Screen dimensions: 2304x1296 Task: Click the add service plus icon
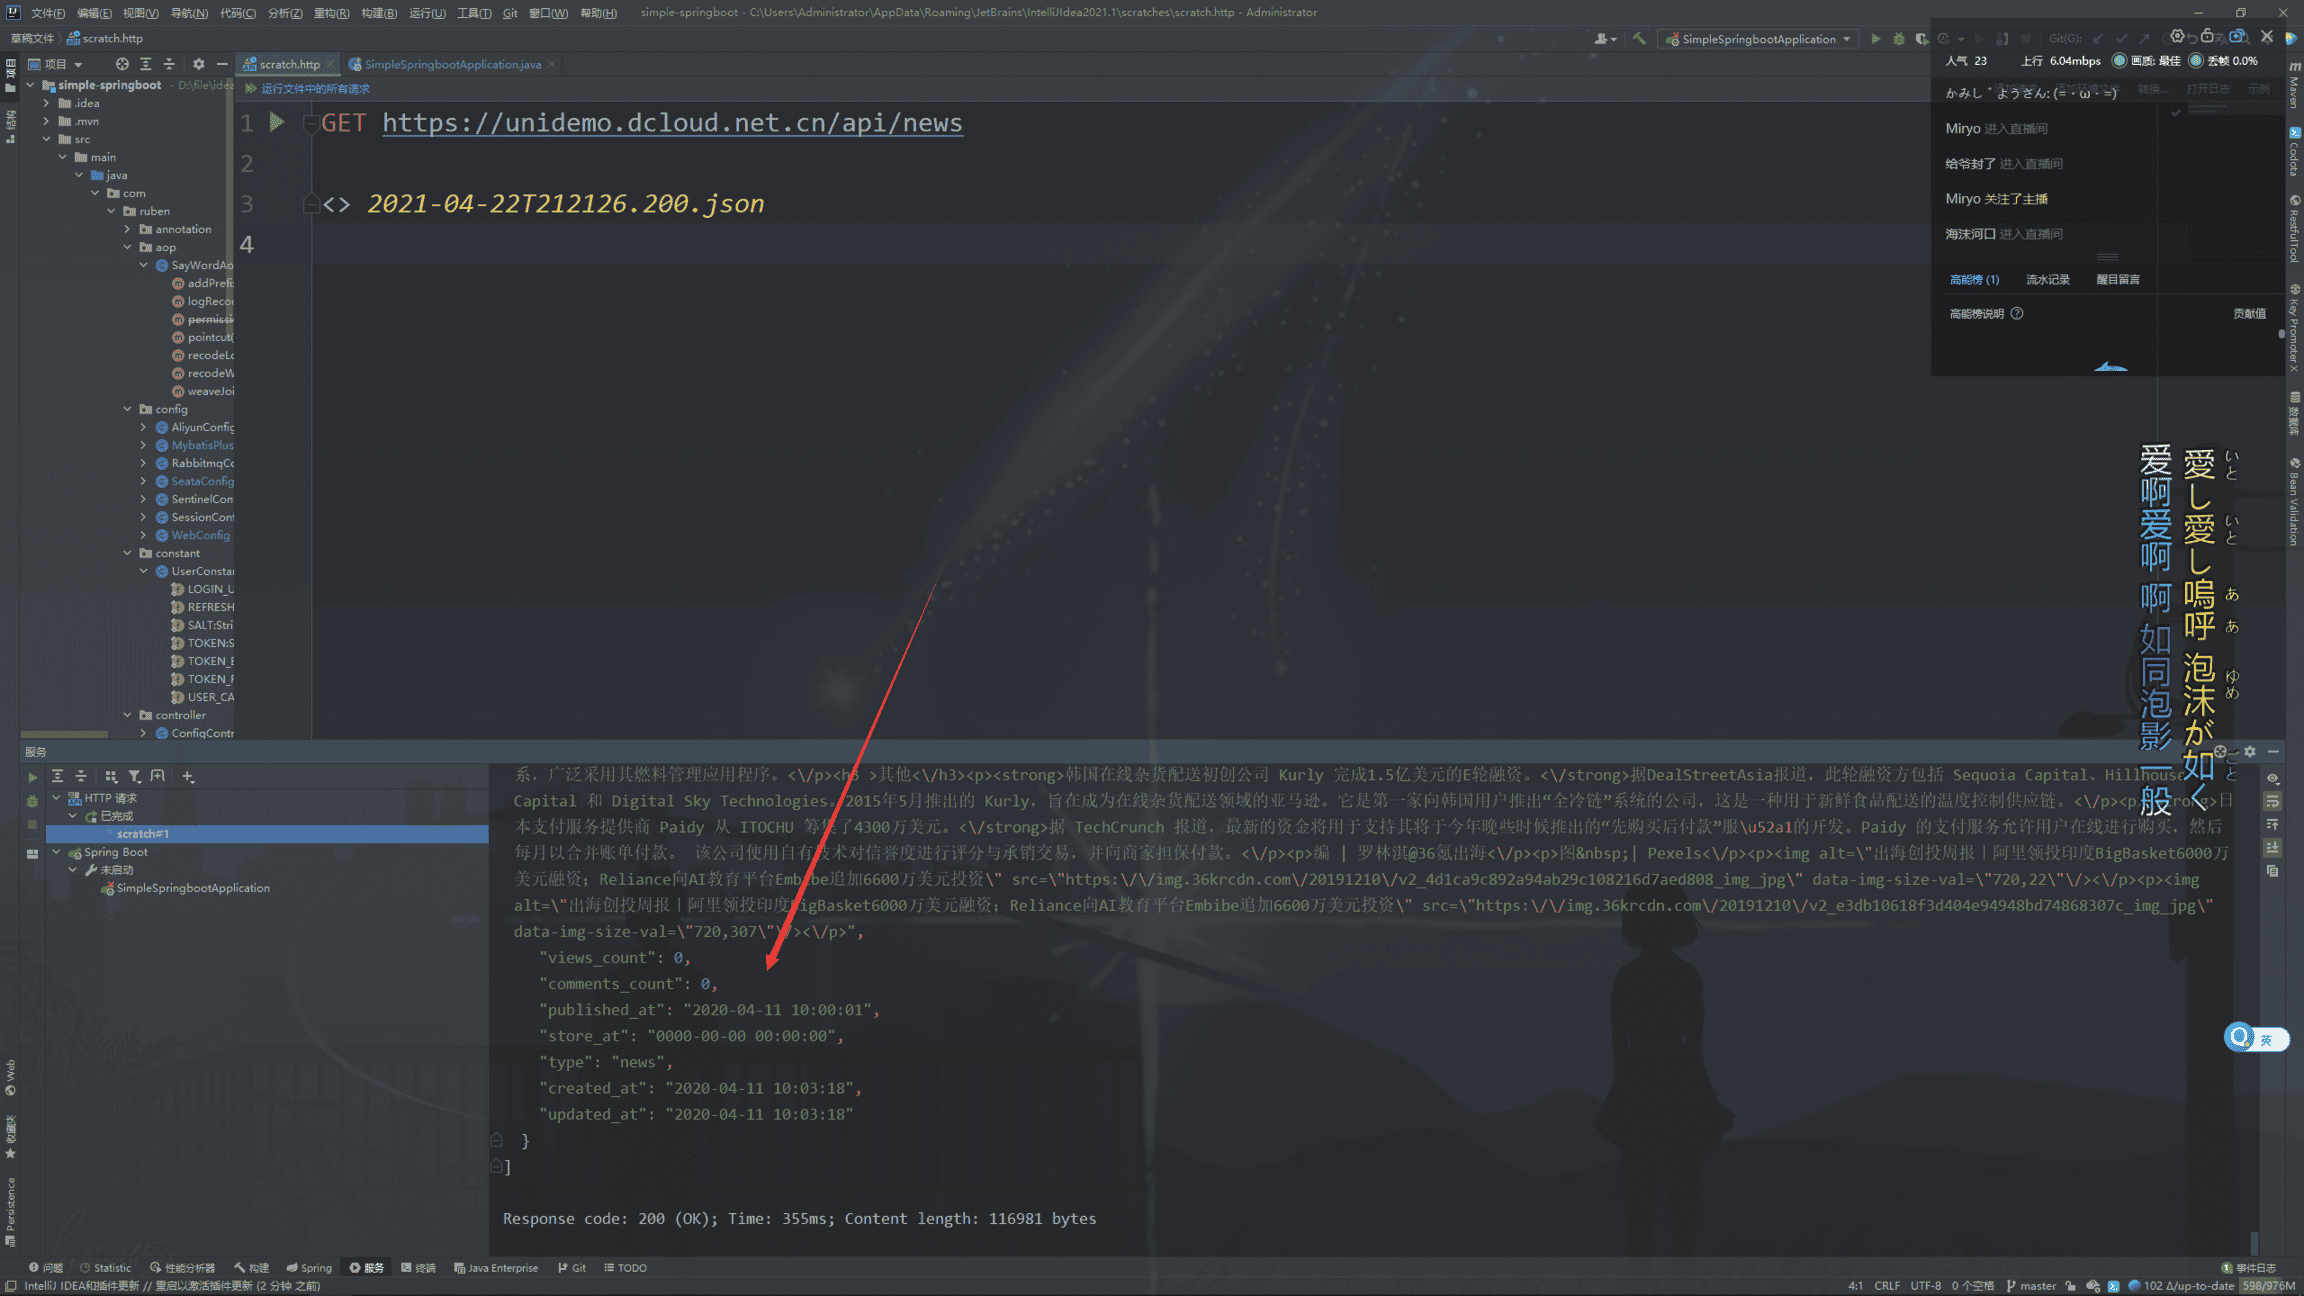188,776
